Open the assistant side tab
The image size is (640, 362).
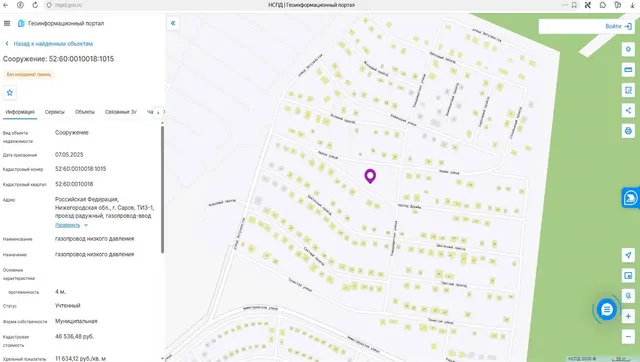click(x=631, y=198)
